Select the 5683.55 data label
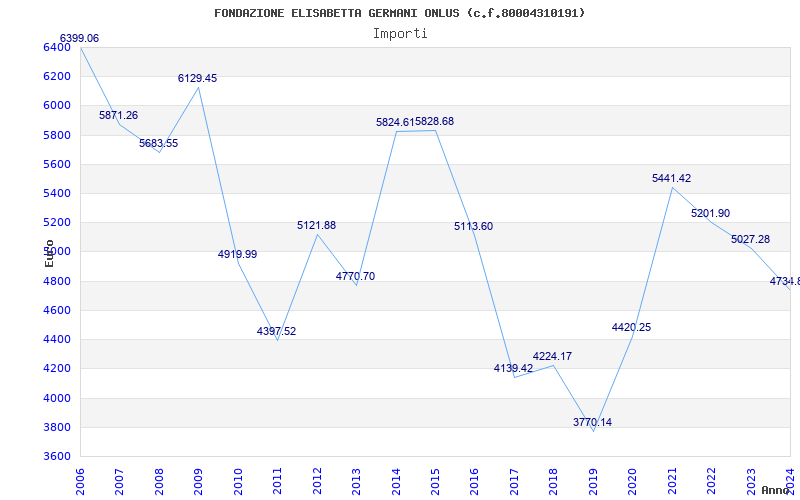800x500 pixels. point(159,143)
